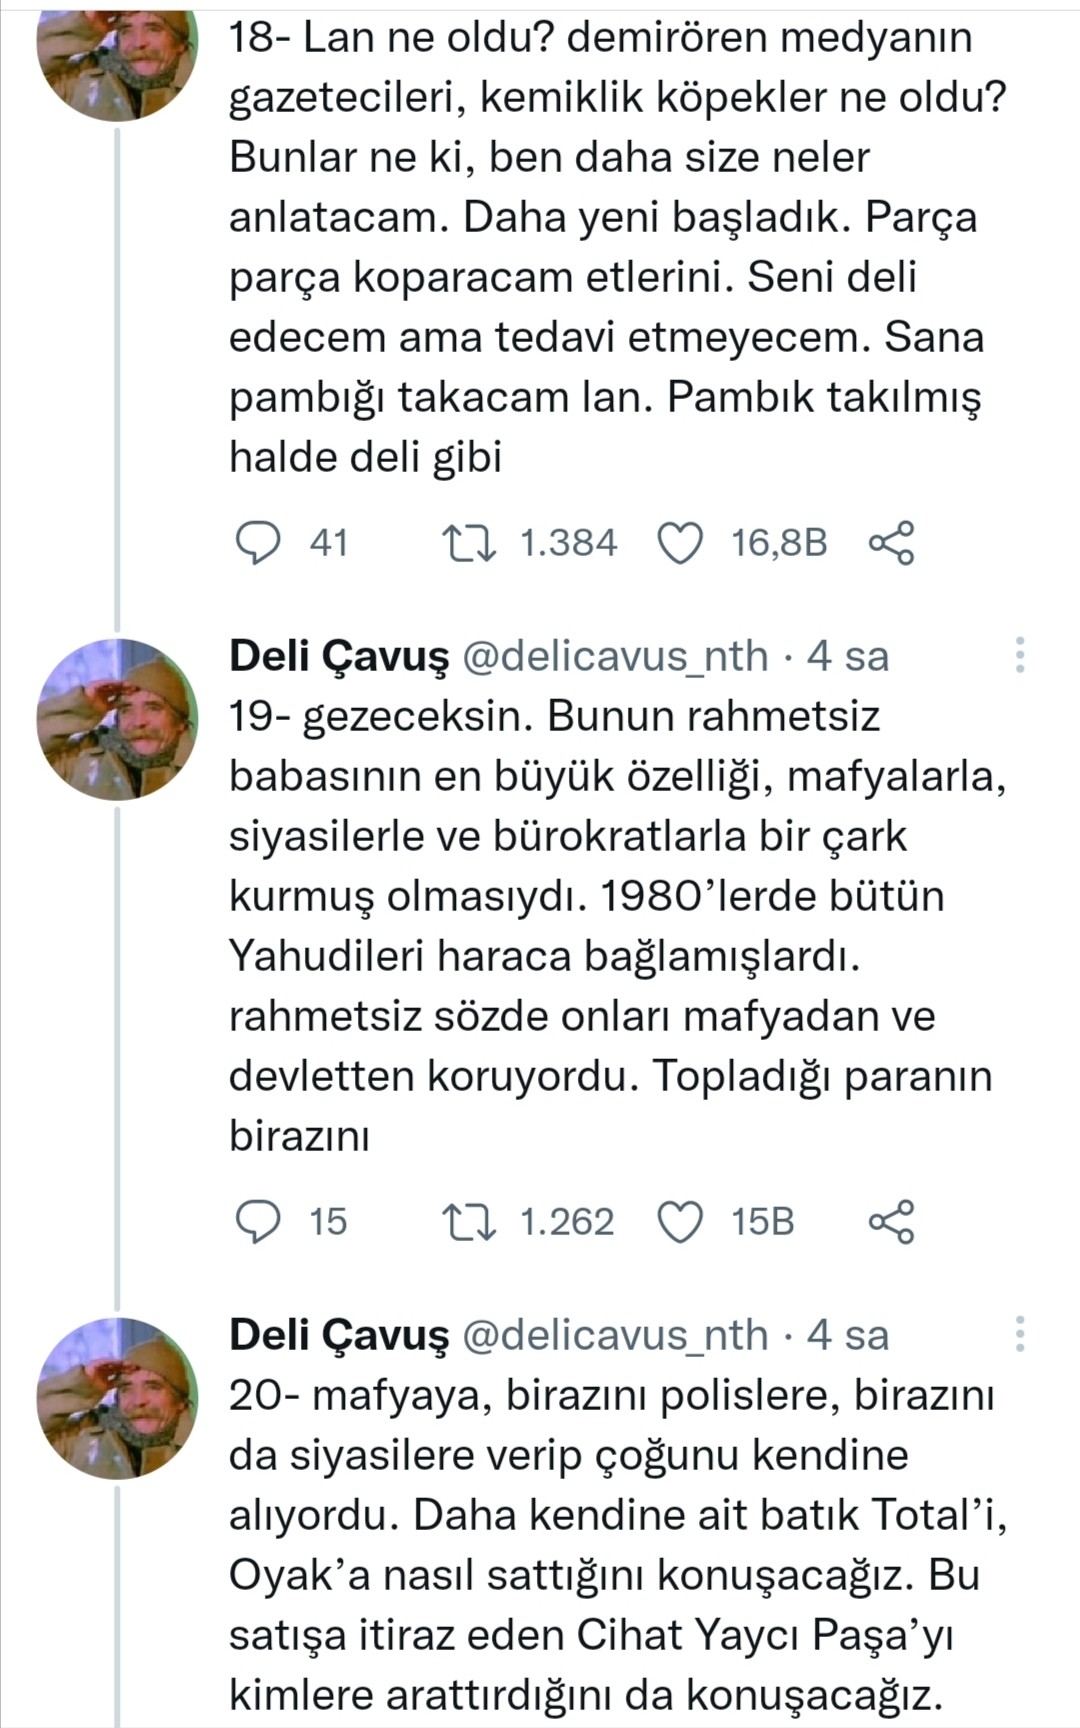Open Deli Çavuş profile from tweet 19 name
Viewport: 1080px width, 1728px height.
[339, 656]
